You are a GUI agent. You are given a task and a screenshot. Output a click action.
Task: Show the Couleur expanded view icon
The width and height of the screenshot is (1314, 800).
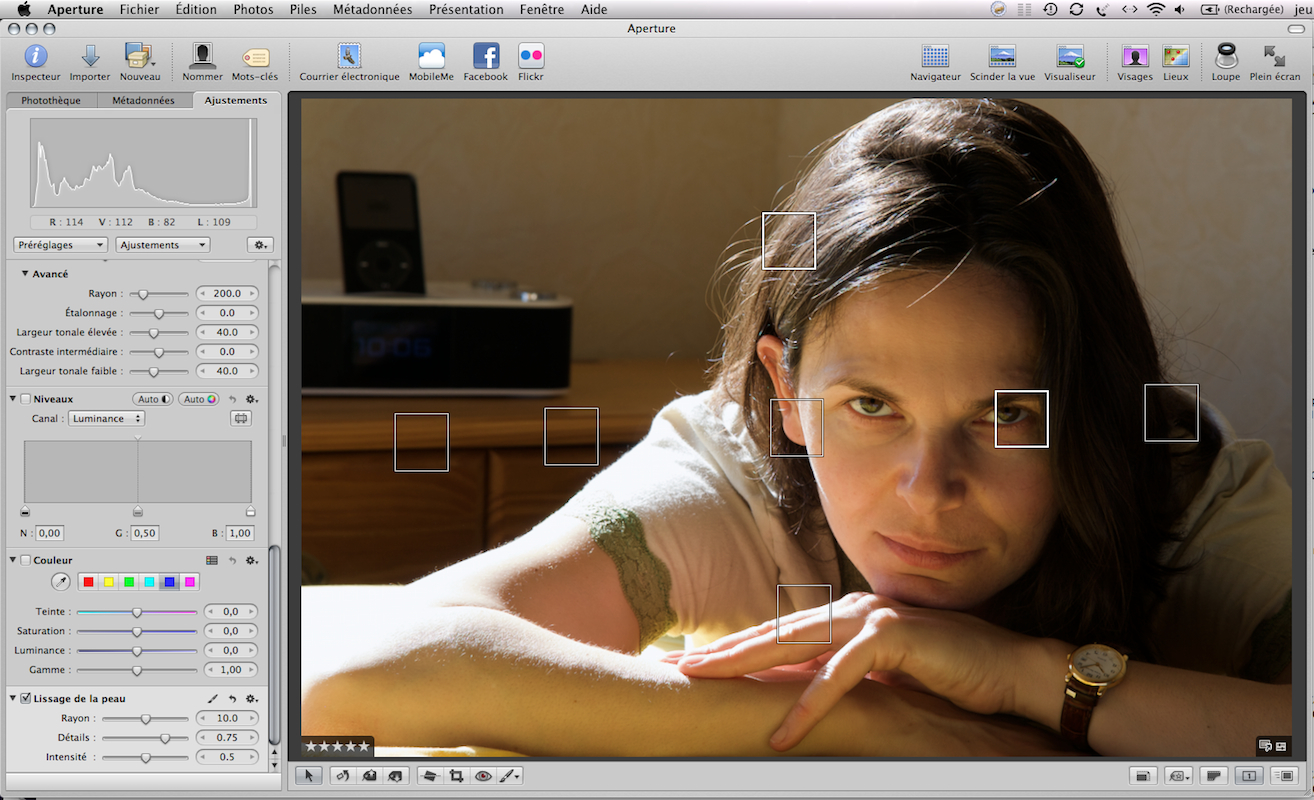click(212, 561)
